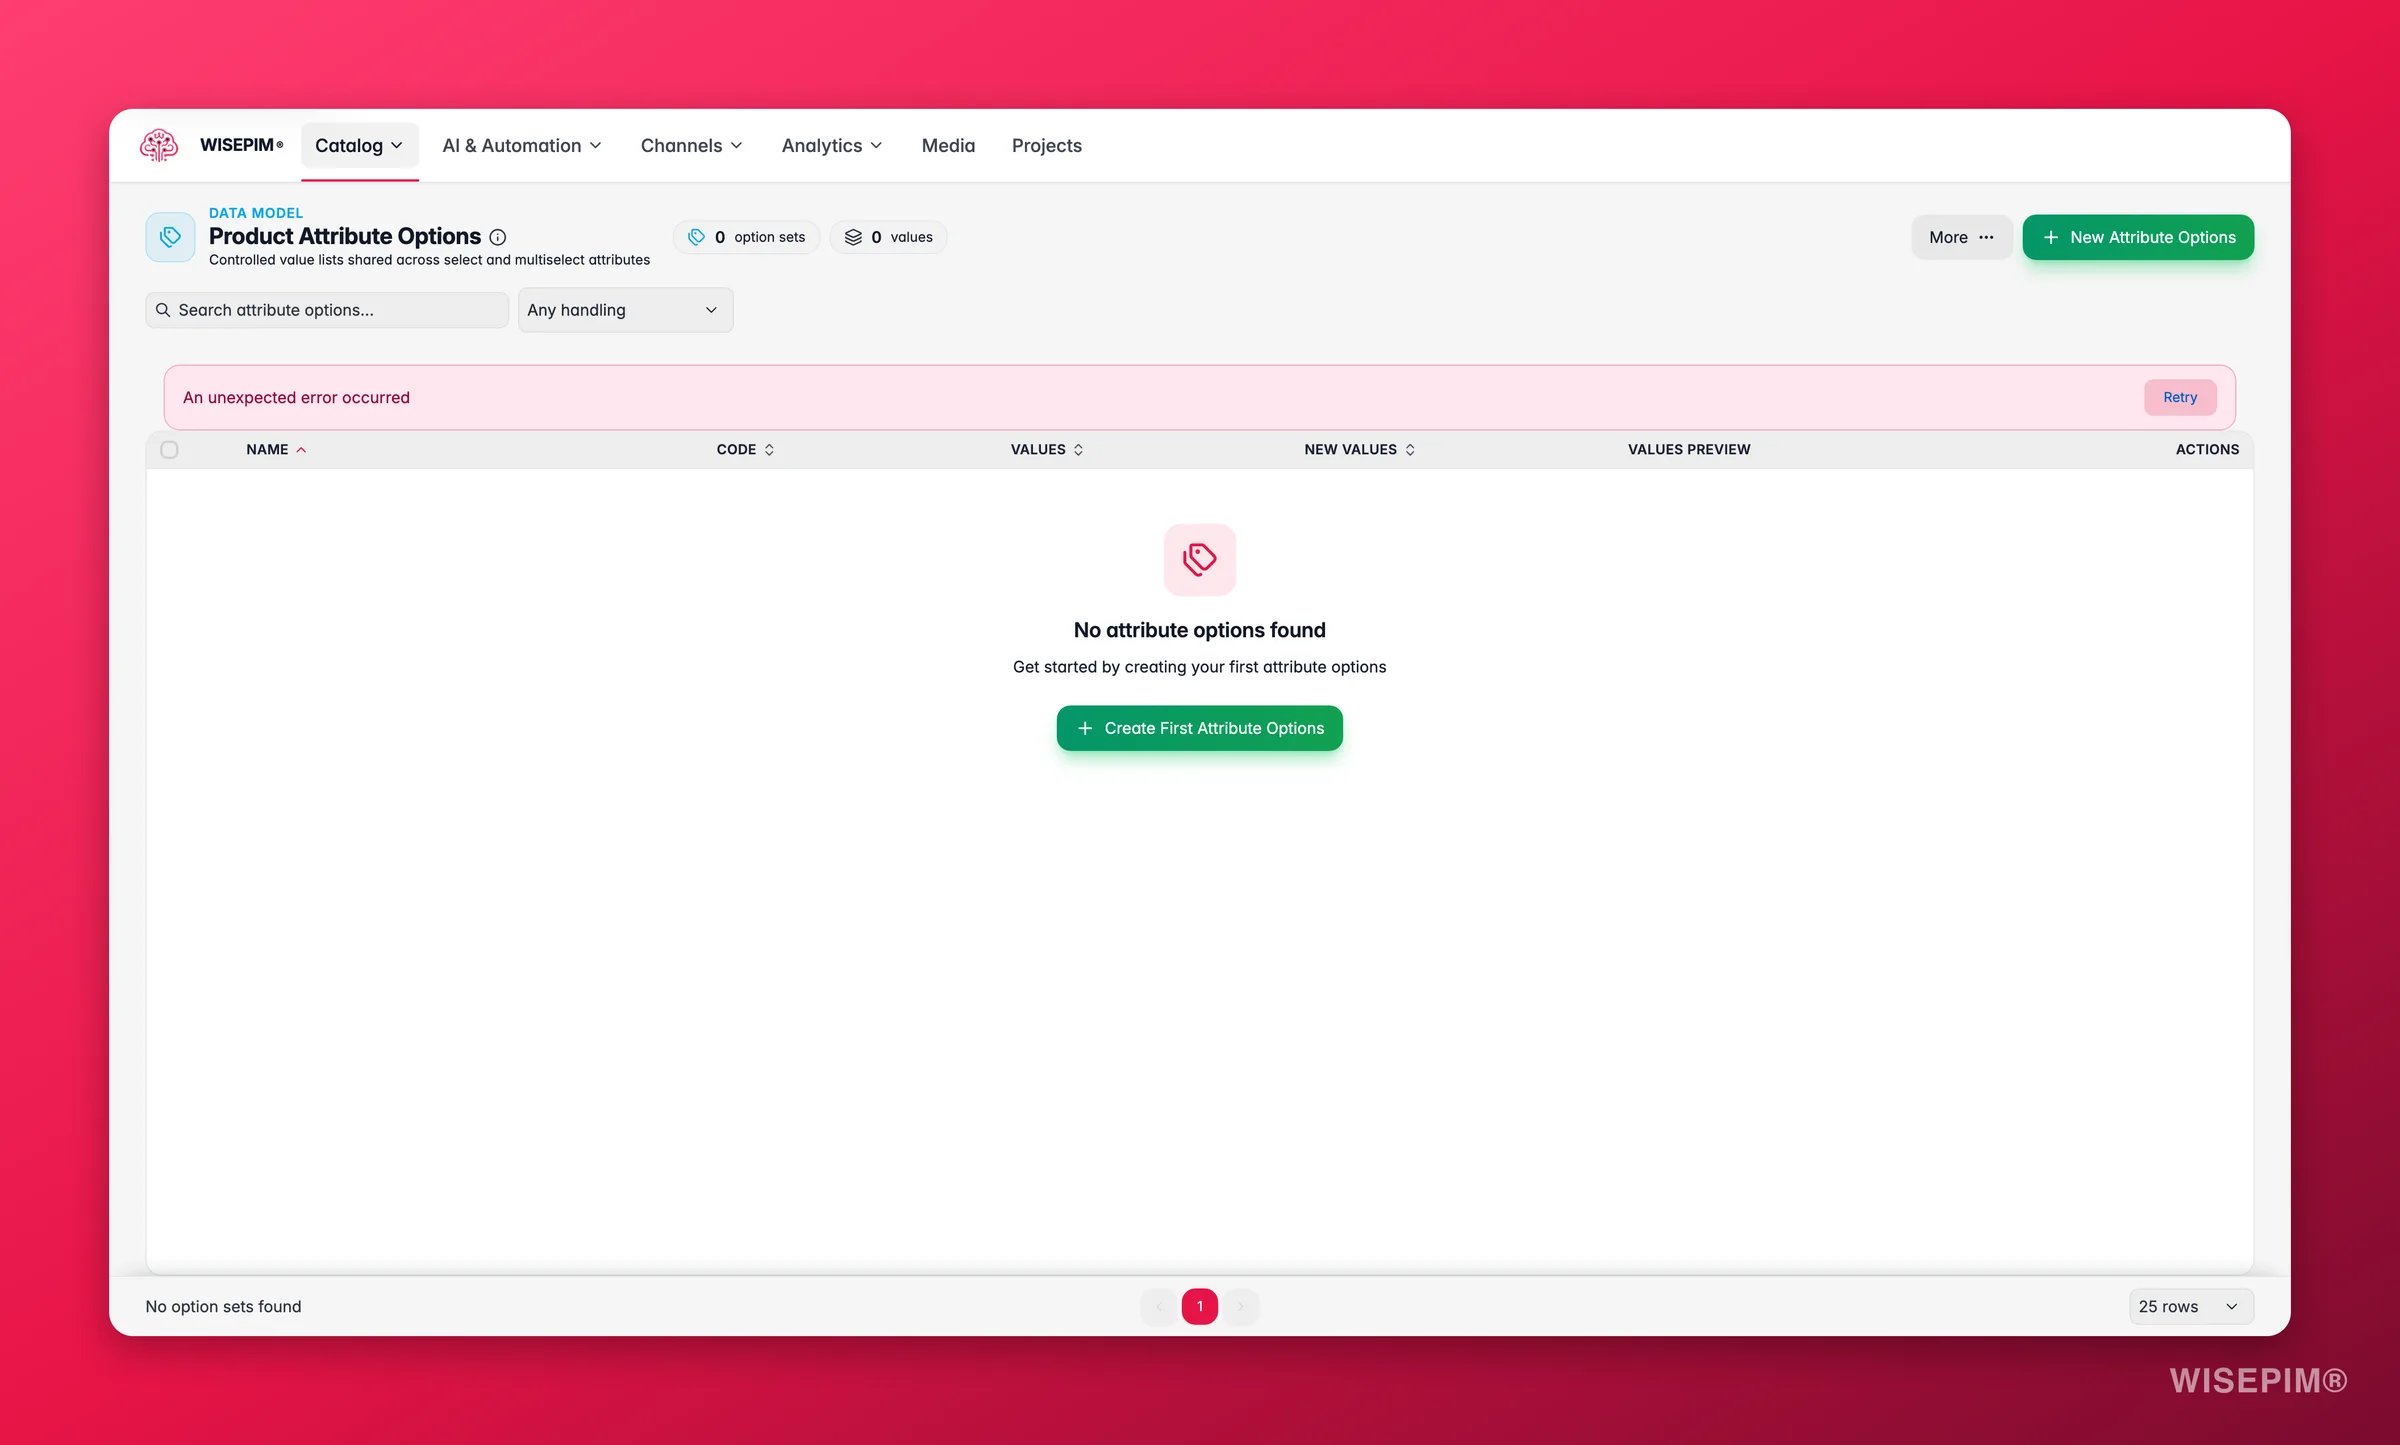Select page 1 in pagination
Viewport: 2400px width, 1445px height.
tap(1200, 1306)
